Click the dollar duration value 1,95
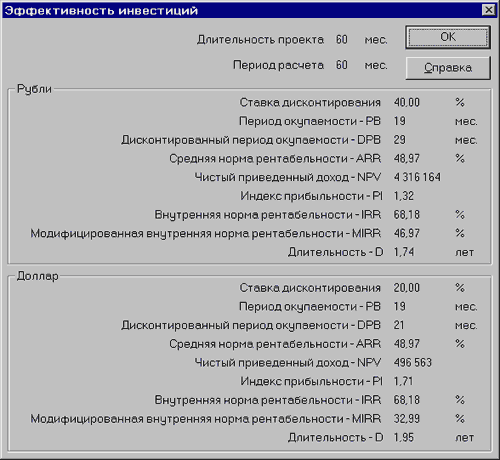 point(404,437)
